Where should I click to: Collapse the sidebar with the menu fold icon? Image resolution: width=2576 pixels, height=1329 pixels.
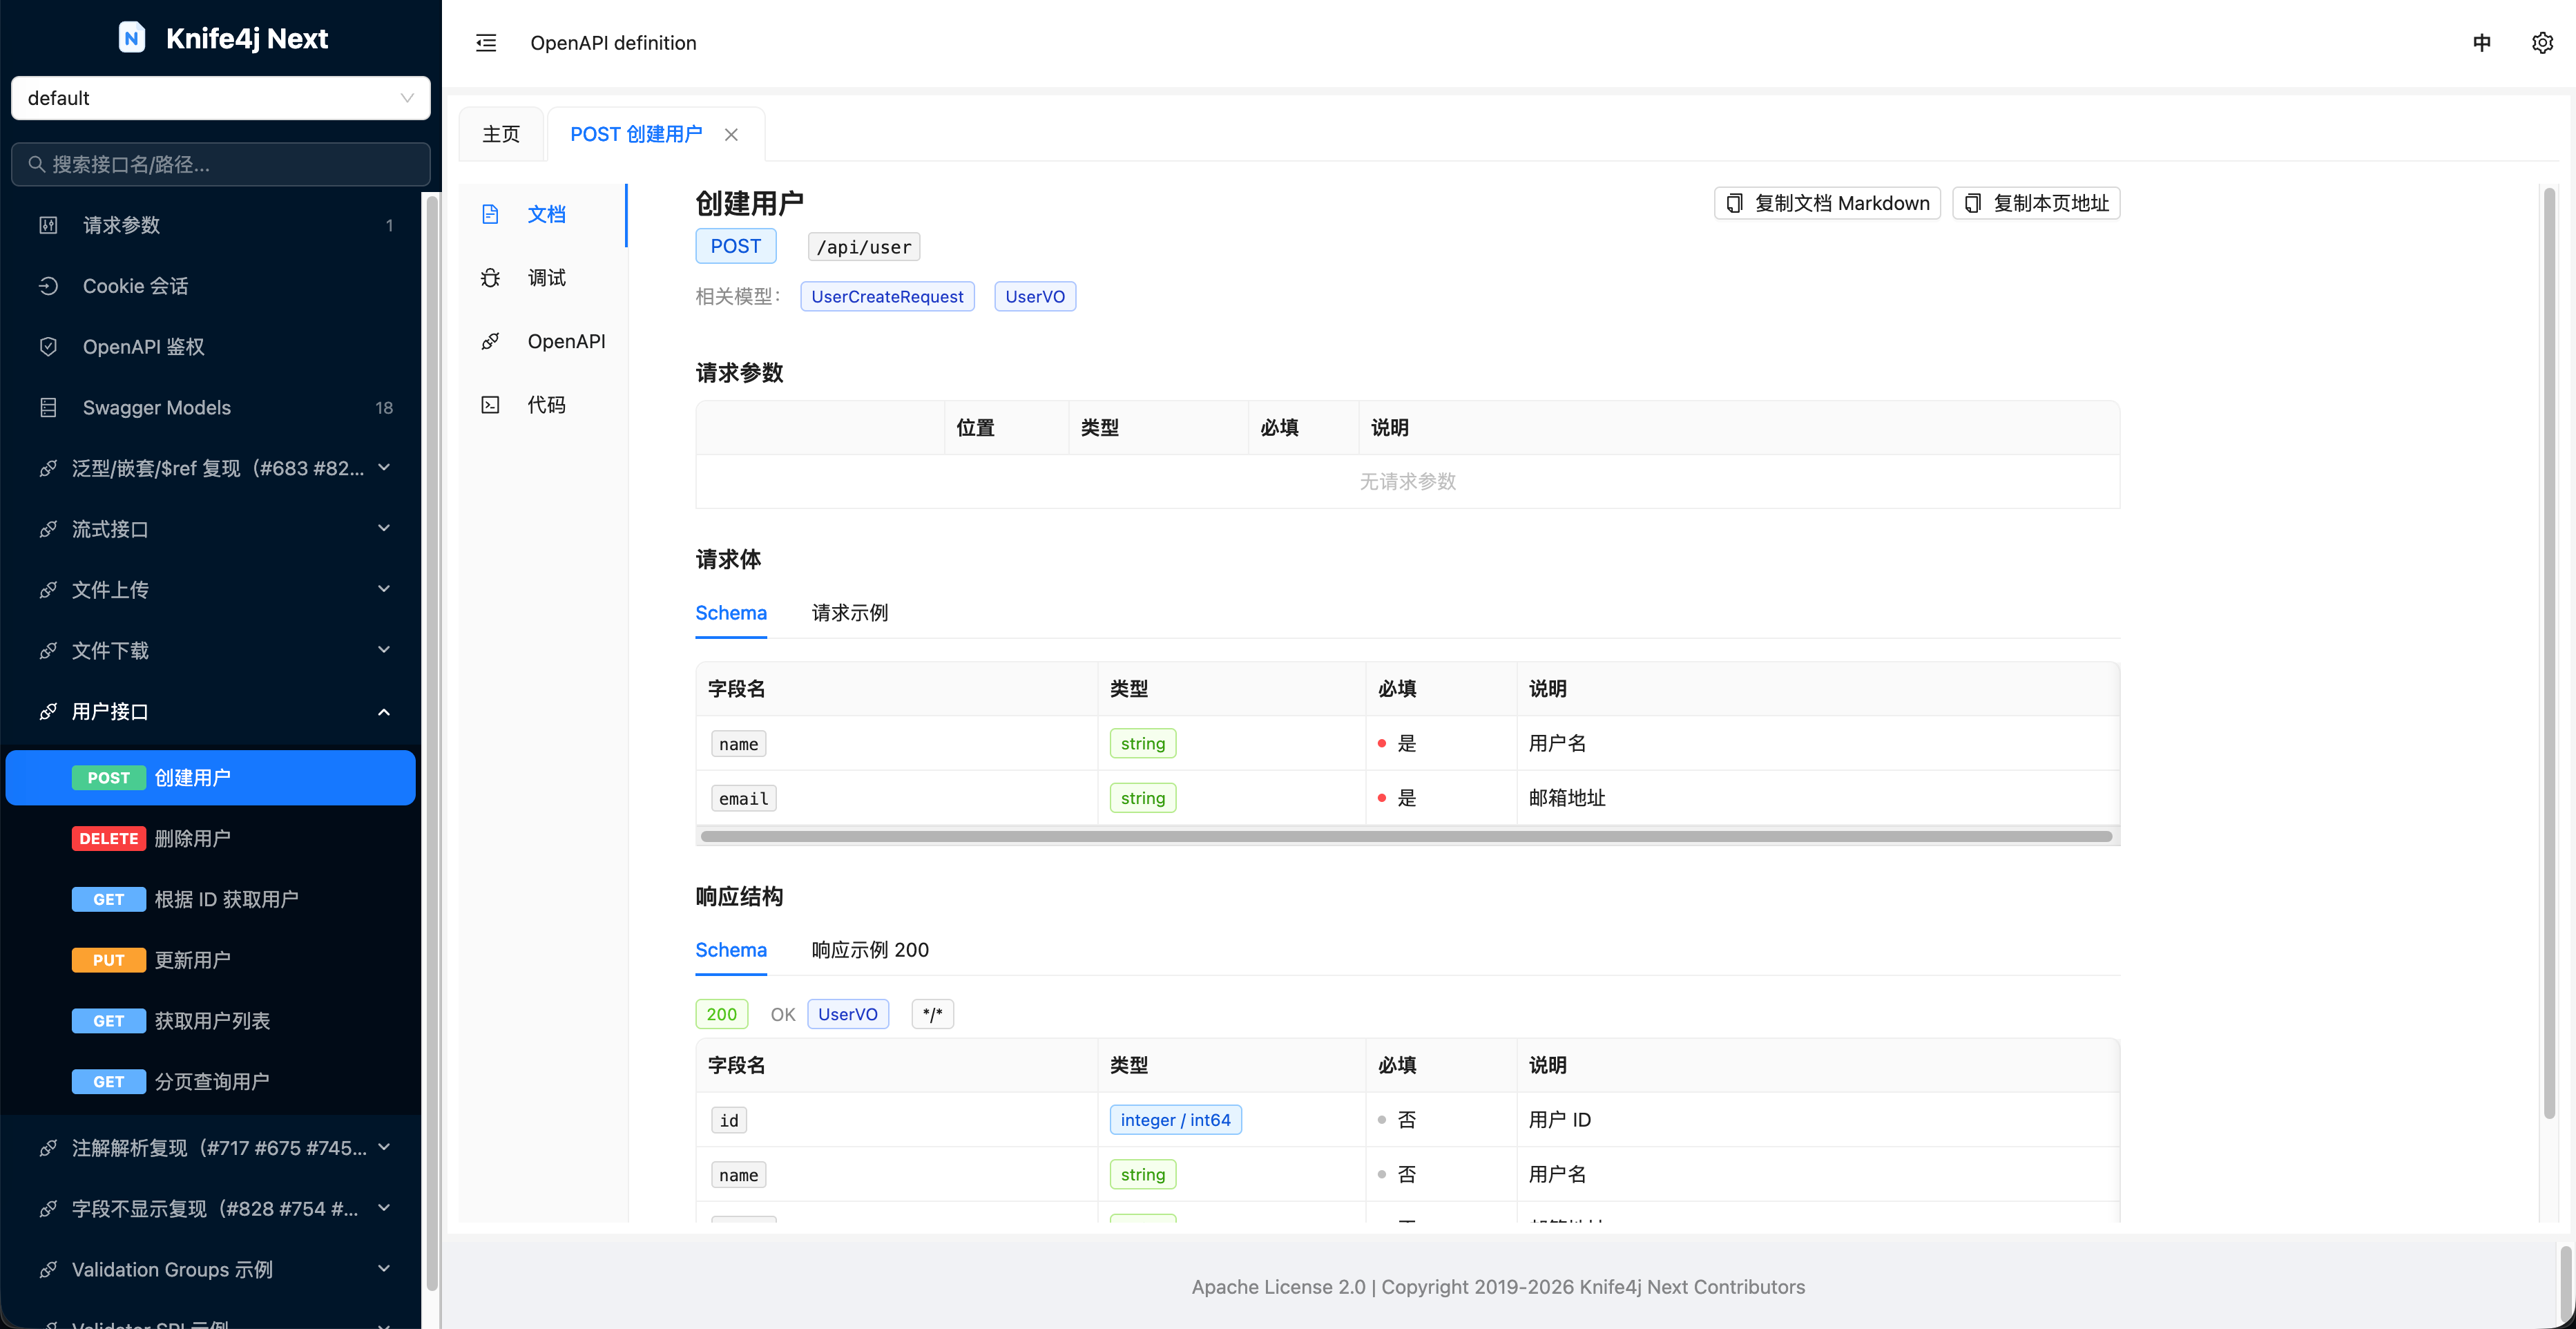point(486,43)
